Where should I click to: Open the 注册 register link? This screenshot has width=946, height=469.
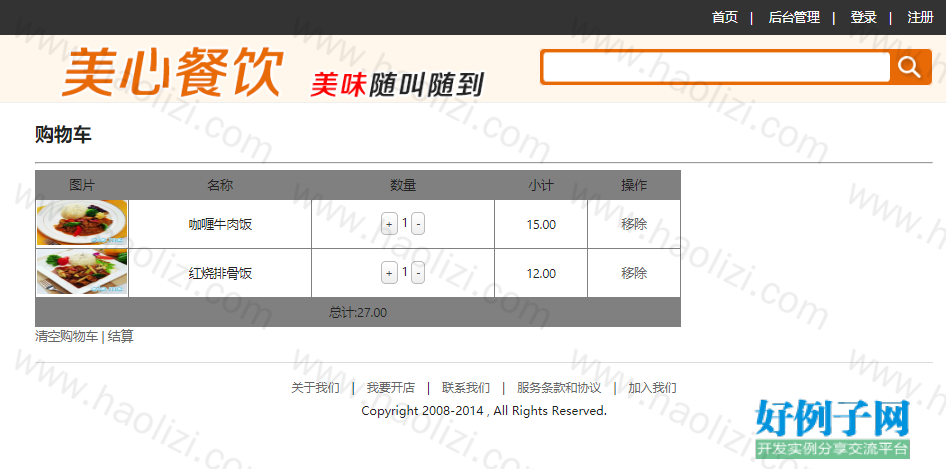click(x=920, y=18)
